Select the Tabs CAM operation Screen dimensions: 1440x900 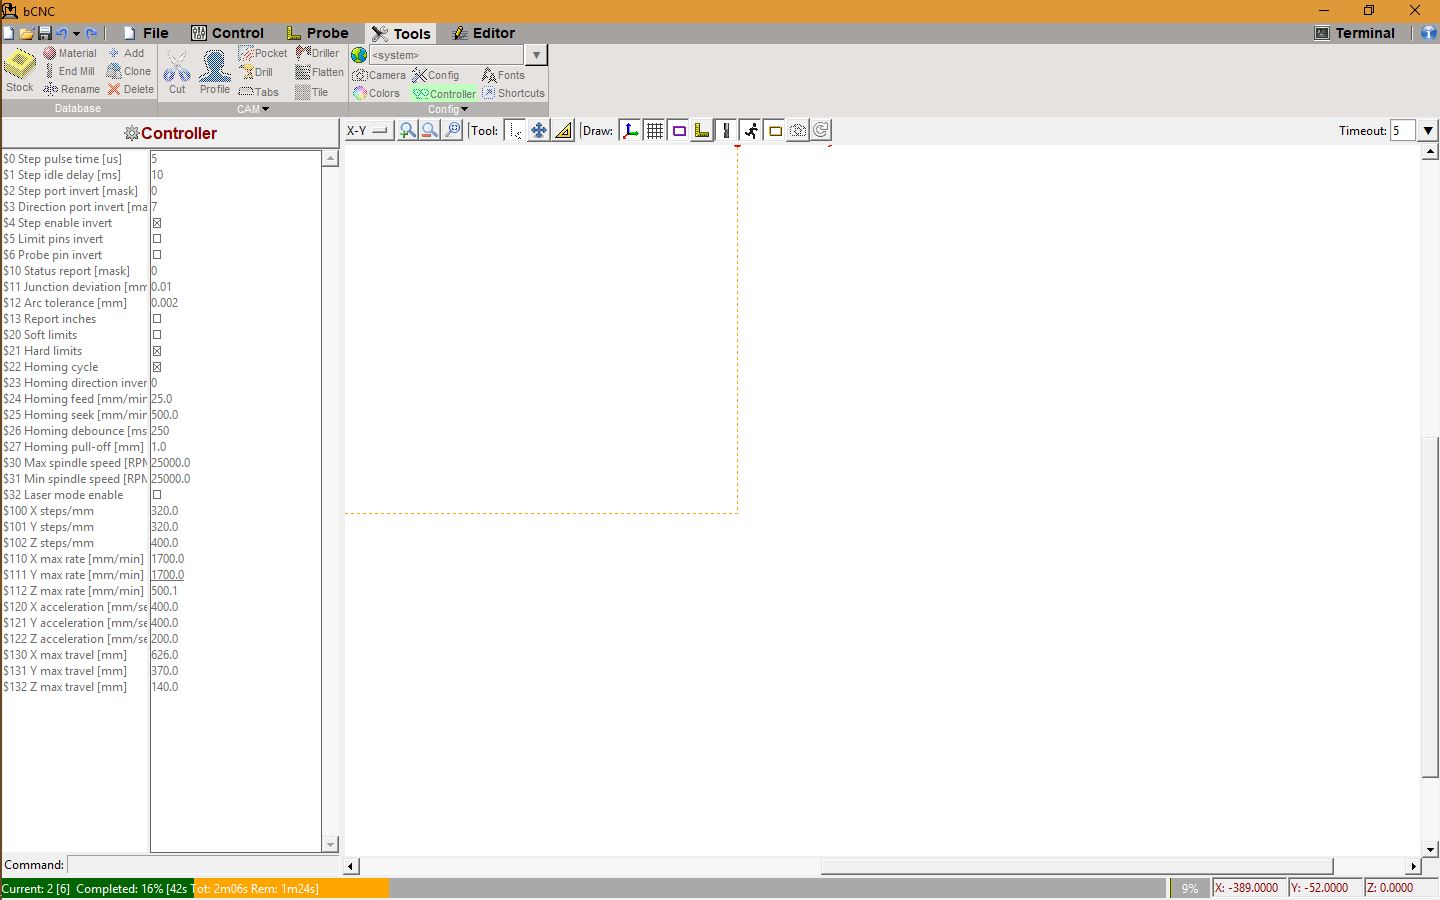[x=259, y=92]
